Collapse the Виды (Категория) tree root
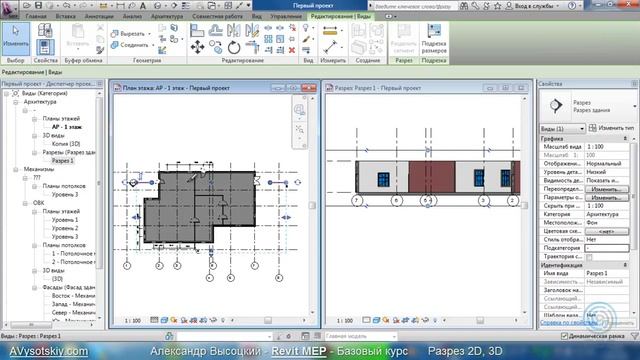 6,93
